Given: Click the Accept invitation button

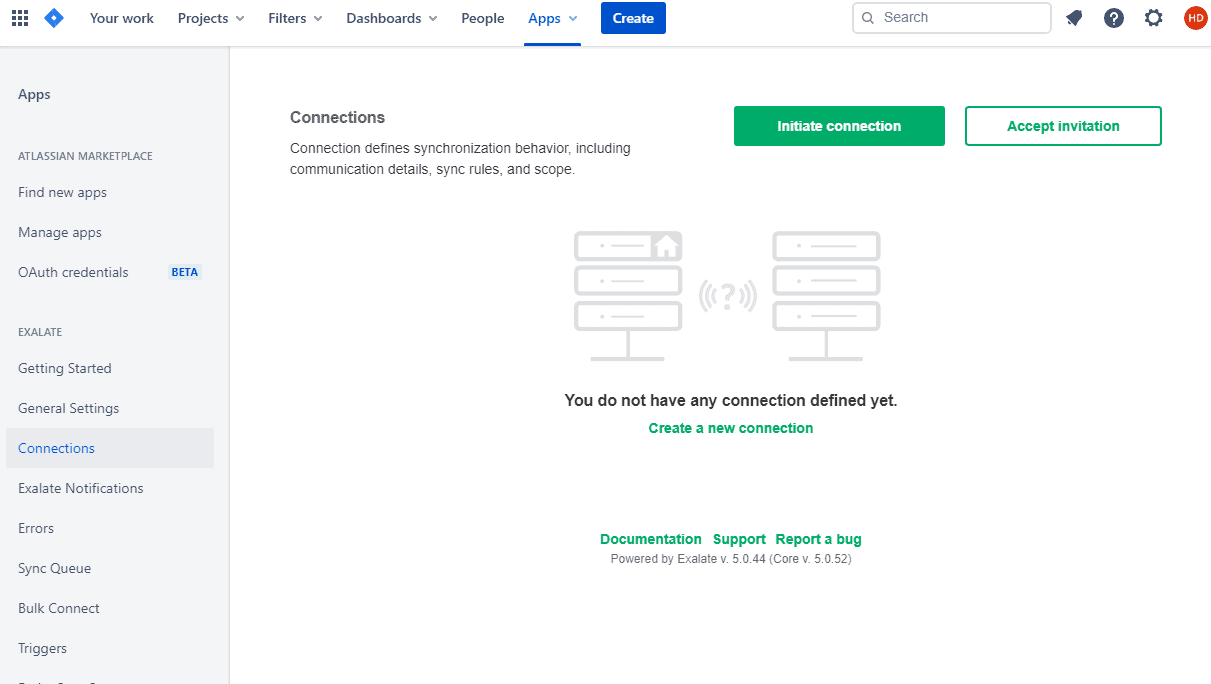Looking at the screenshot, I should (x=1063, y=126).
